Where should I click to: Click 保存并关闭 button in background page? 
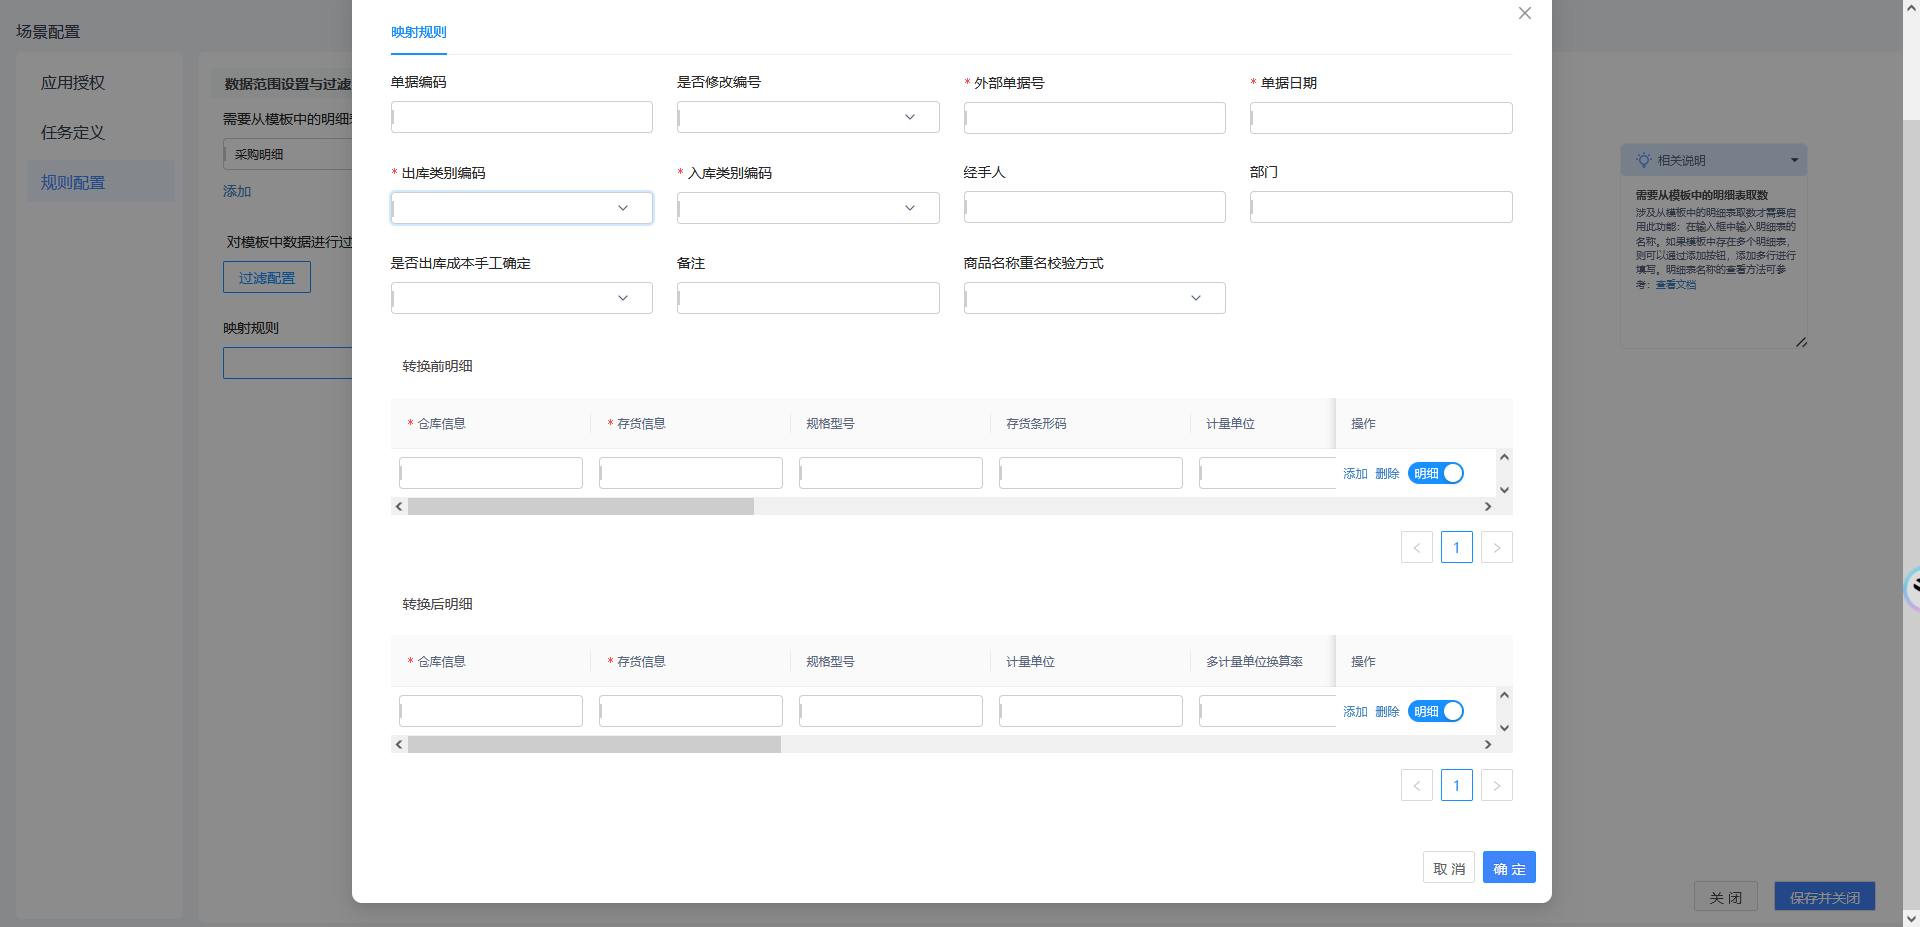click(1825, 897)
